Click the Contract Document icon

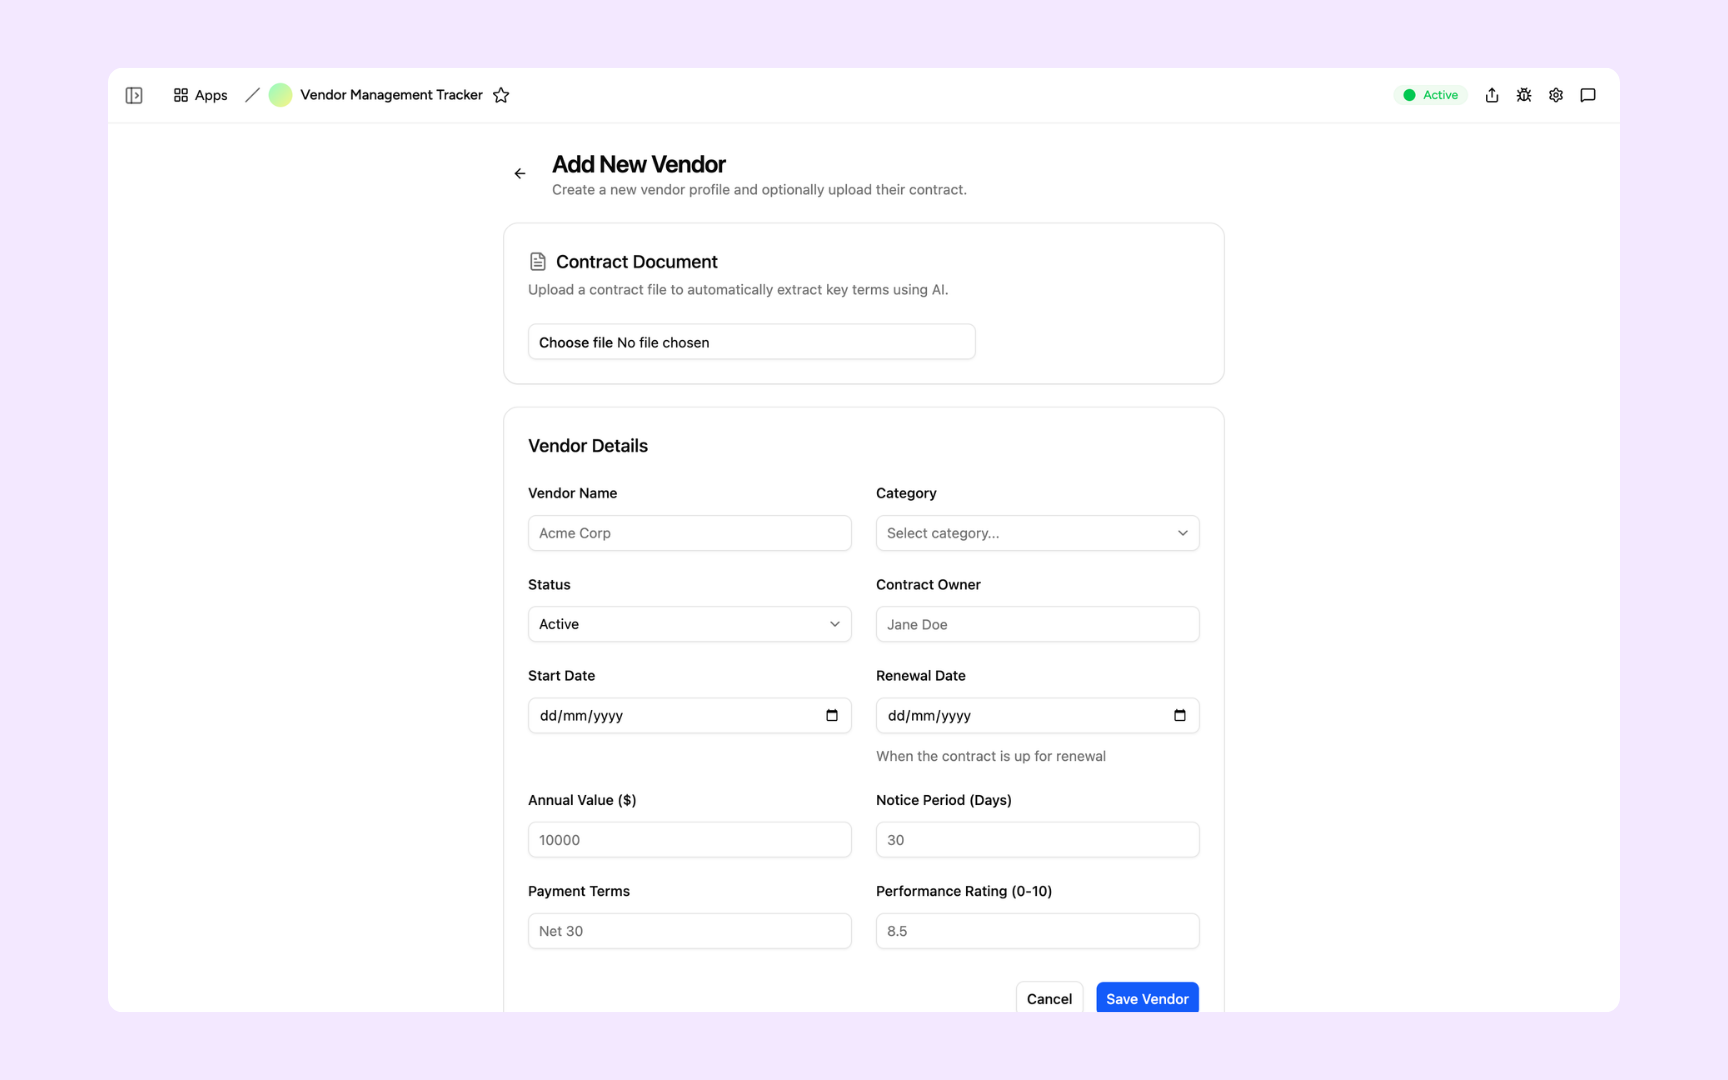[538, 261]
